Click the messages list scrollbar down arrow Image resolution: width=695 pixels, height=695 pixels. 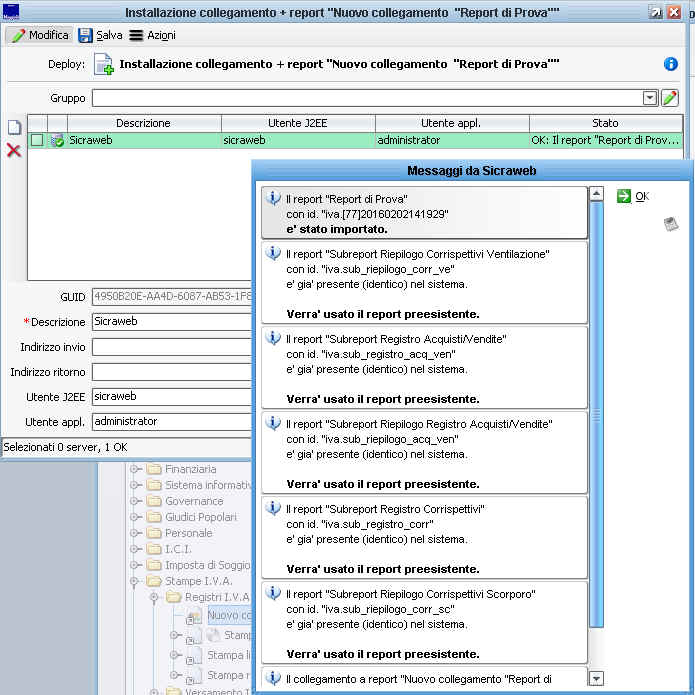coord(597,679)
